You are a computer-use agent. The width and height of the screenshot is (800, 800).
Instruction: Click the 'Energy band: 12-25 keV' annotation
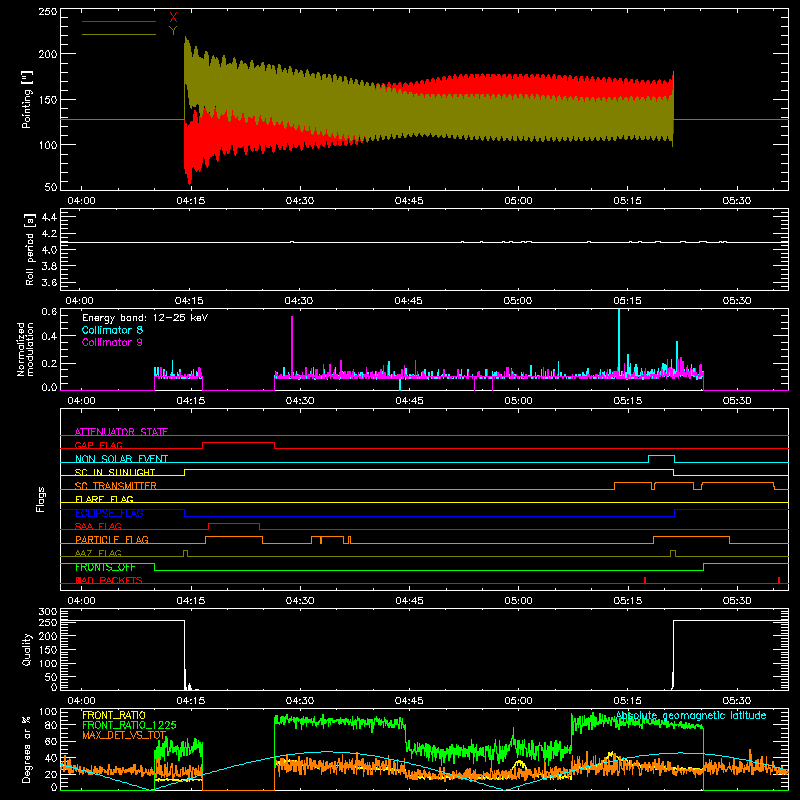click(x=145, y=318)
